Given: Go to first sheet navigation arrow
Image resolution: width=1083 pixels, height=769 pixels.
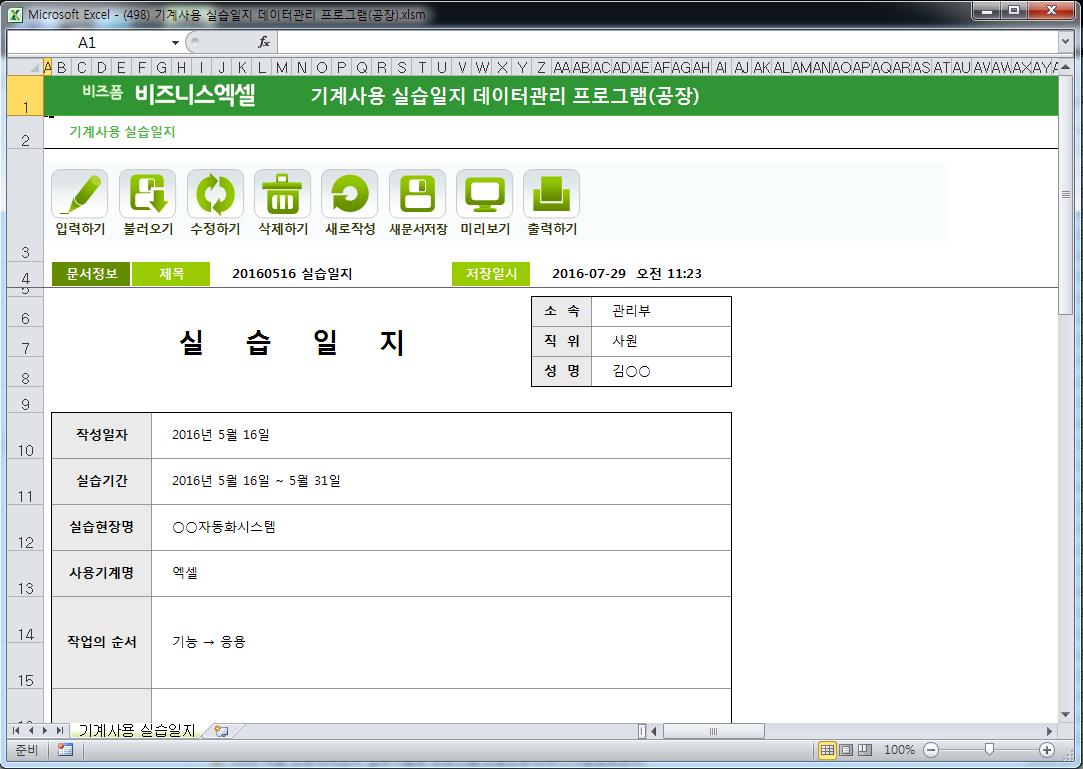Looking at the screenshot, I should [16, 730].
